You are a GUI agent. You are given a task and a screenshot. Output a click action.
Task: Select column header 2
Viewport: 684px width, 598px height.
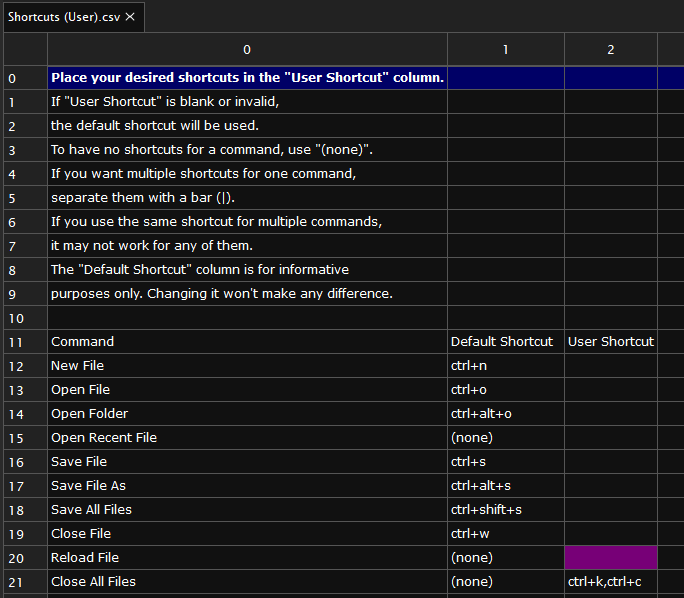tap(611, 50)
